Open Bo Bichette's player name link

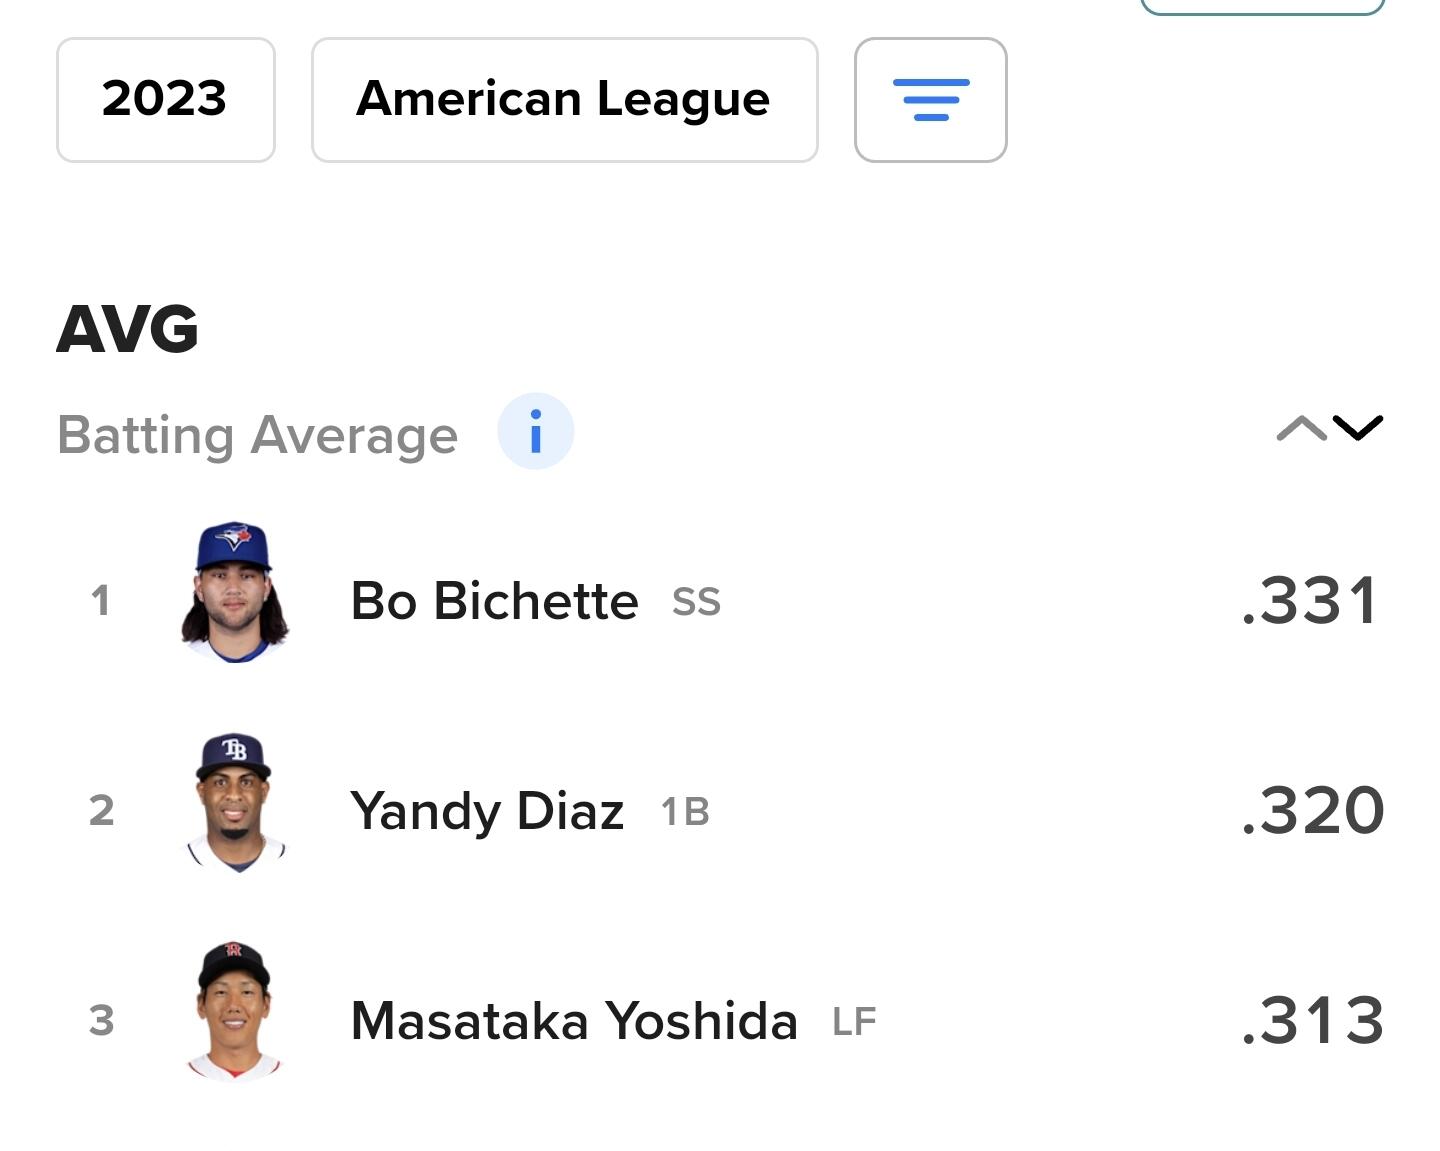tap(494, 602)
